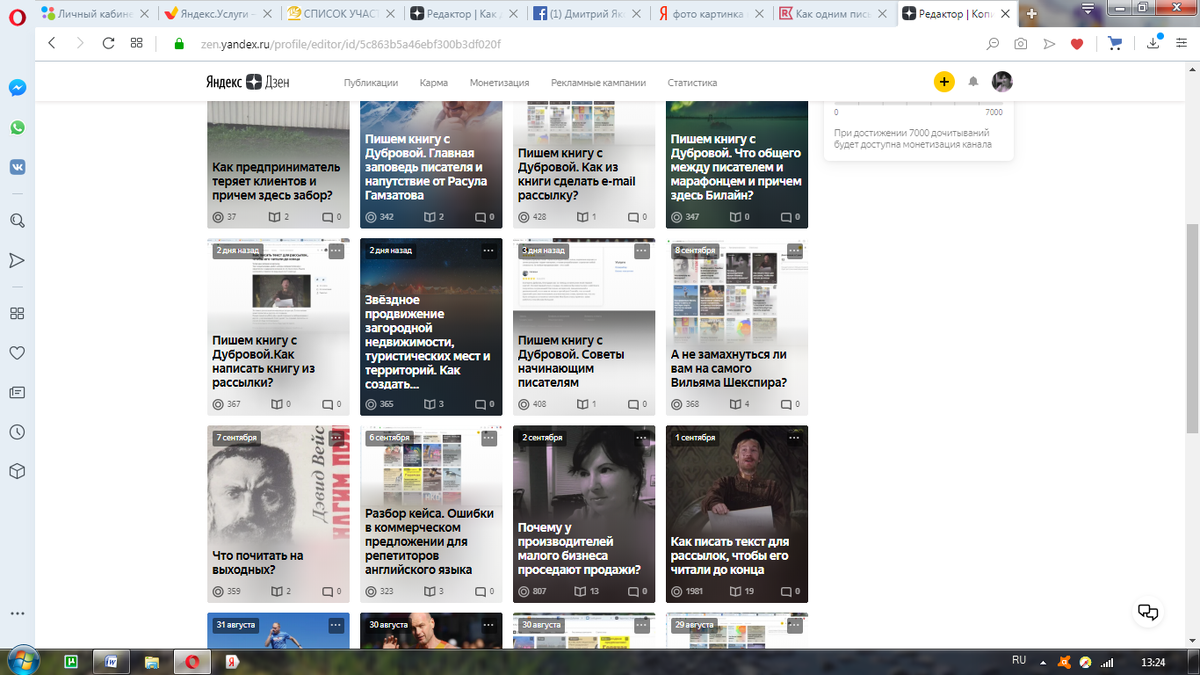Open extensions cube icon in sidebar
This screenshot has width=1200, height=675.
coord(17,471)
